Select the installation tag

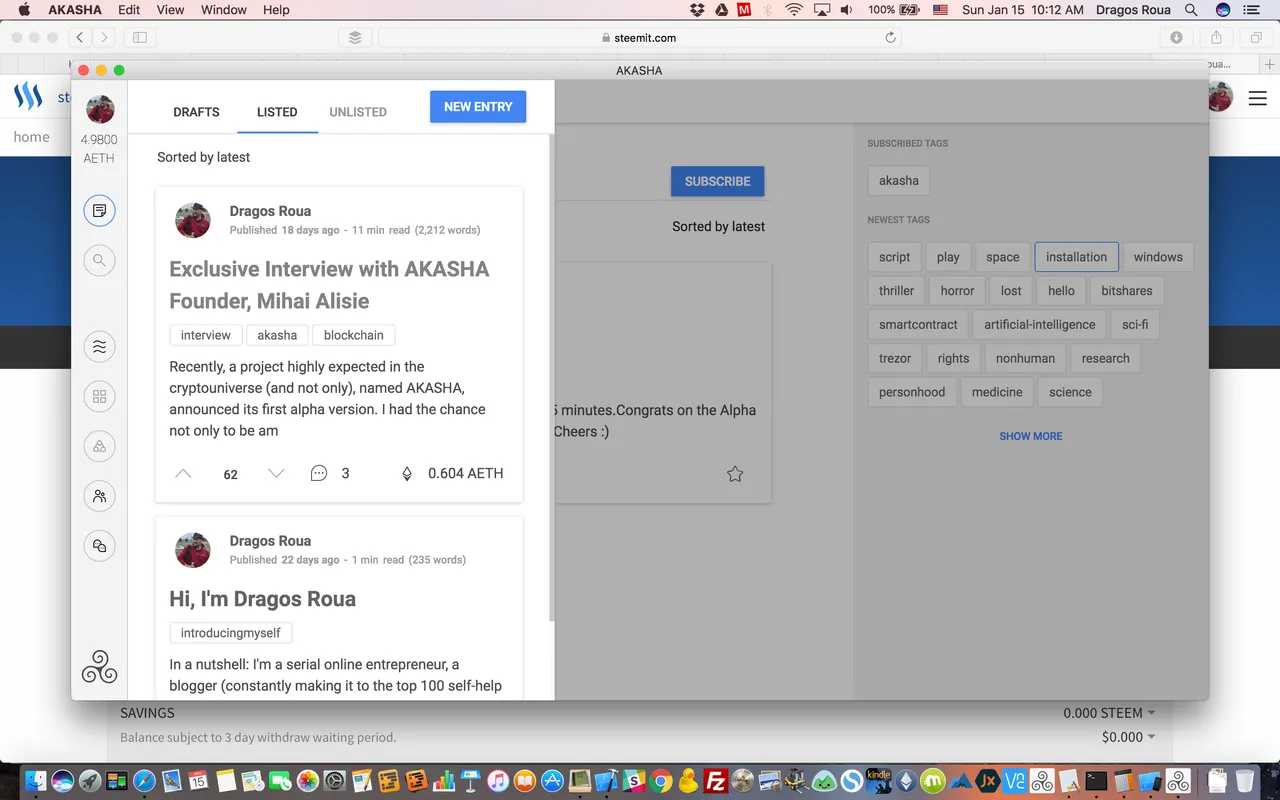point(1076,257)
